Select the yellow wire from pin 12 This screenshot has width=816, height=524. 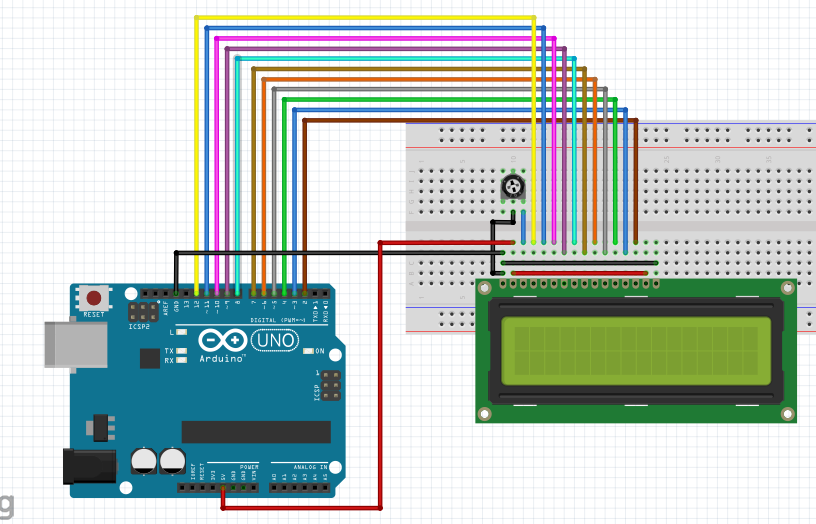pos(365,18)
